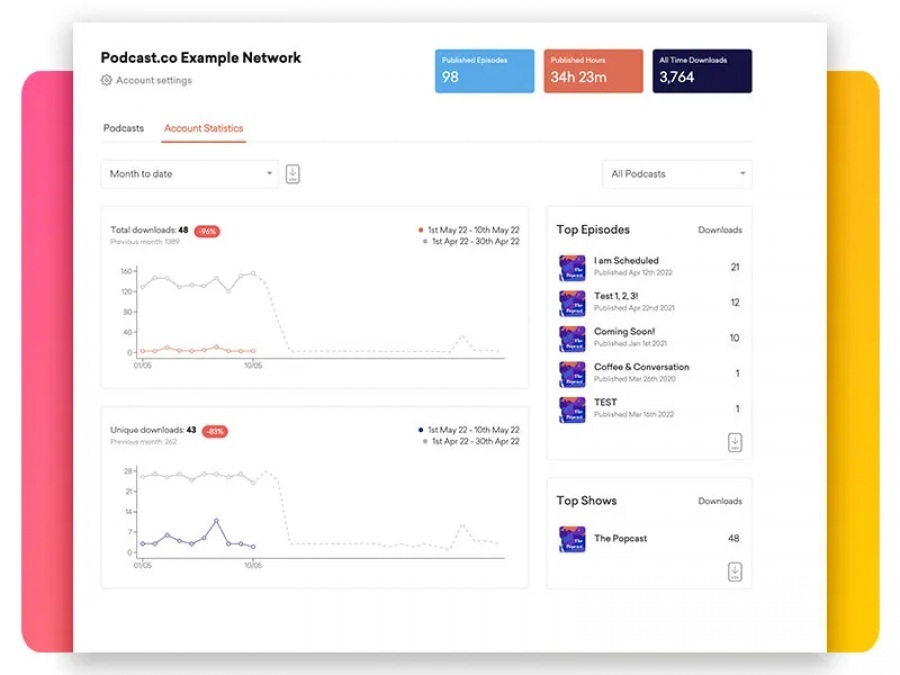900x675 pixels.
Task: Download statistics using icon beside date dropdown
Action: [292, 174]
